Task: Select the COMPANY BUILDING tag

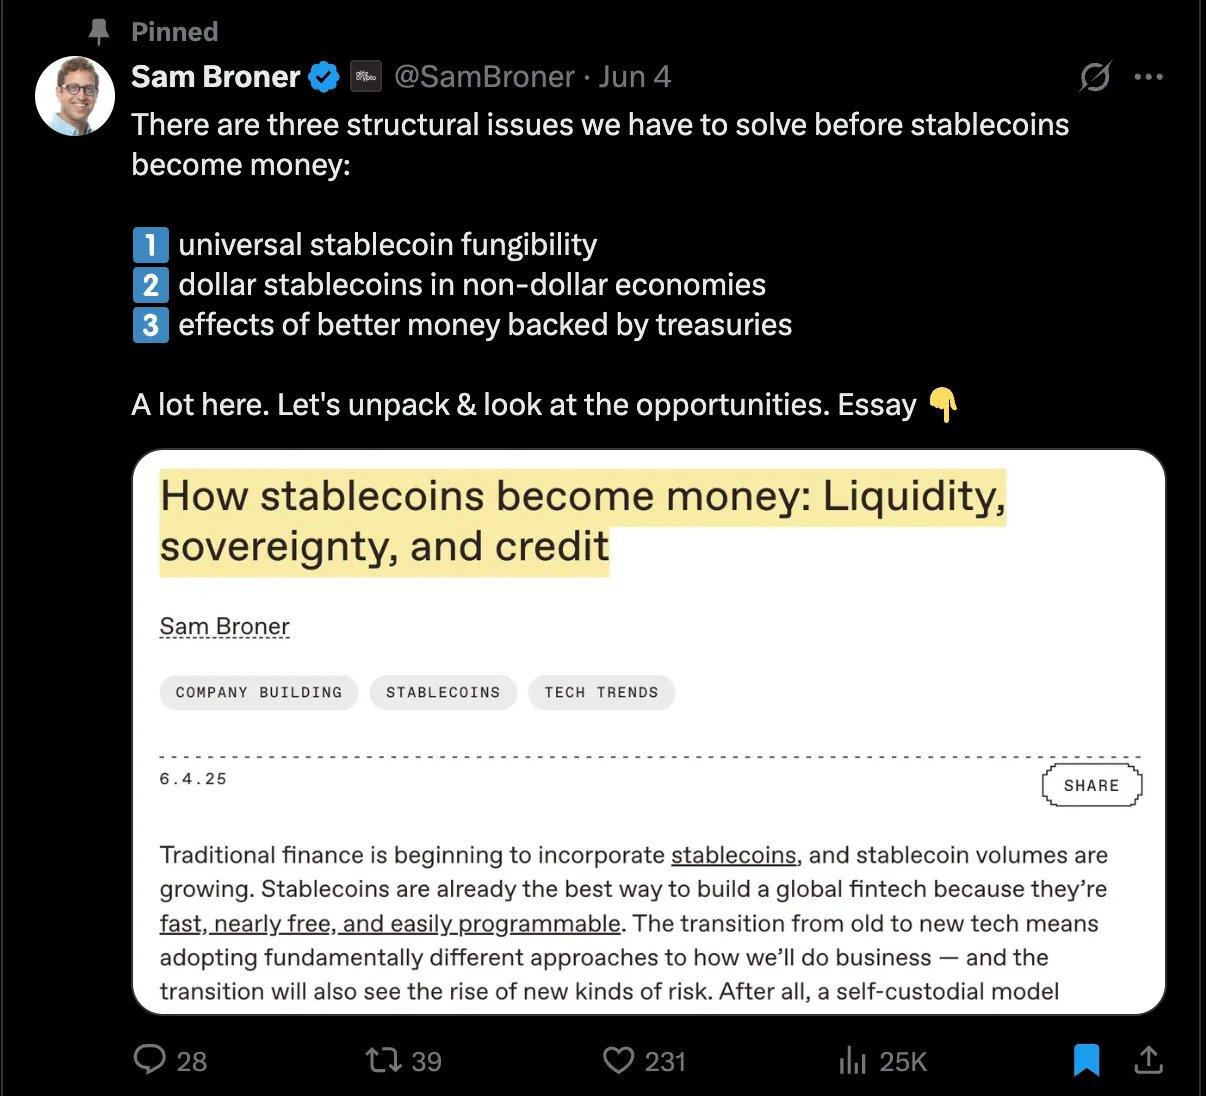Action: (258, 692)
